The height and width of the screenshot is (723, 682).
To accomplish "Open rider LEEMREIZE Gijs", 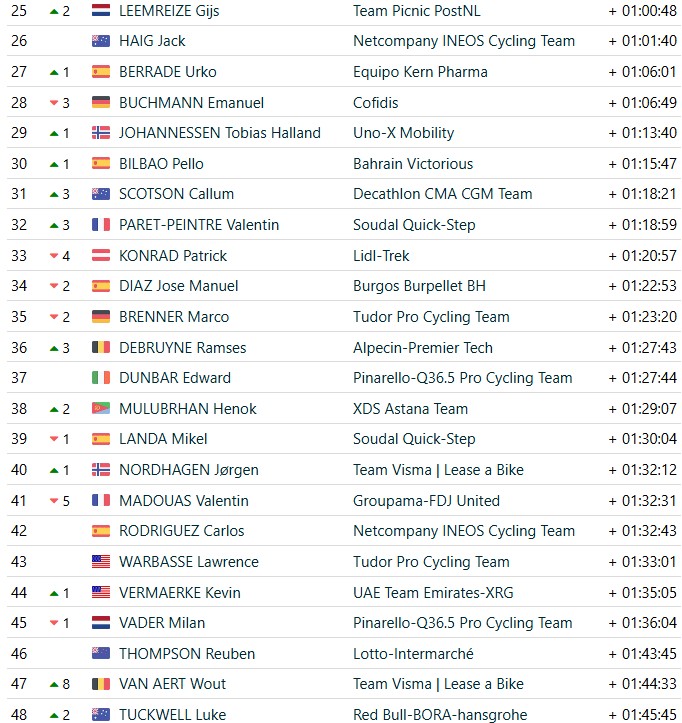I will [169, 11].
